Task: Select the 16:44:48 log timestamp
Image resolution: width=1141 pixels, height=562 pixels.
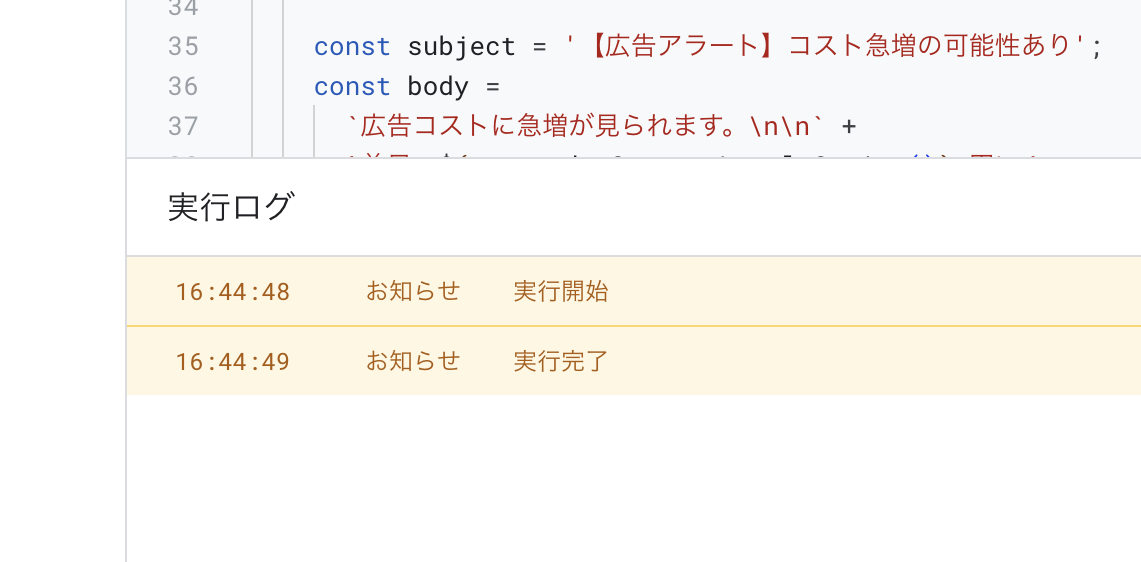Action: [233, 292]
